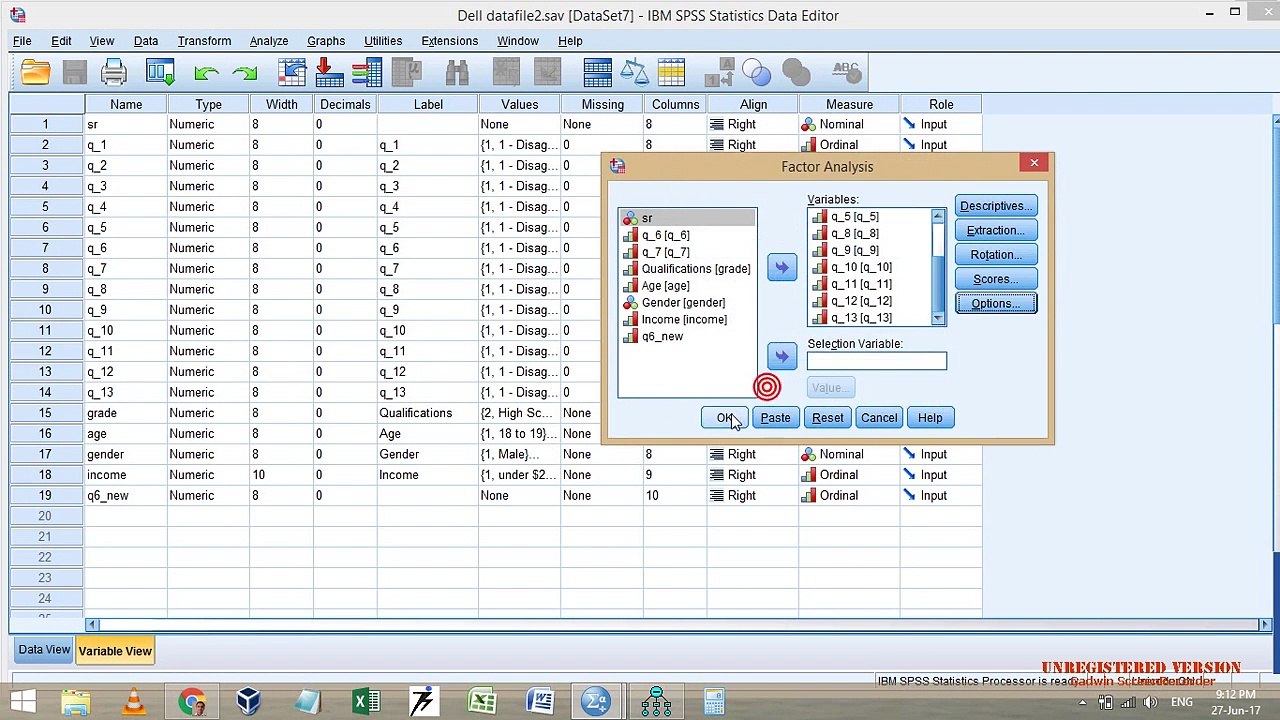Open the File menu

point(22,41)
